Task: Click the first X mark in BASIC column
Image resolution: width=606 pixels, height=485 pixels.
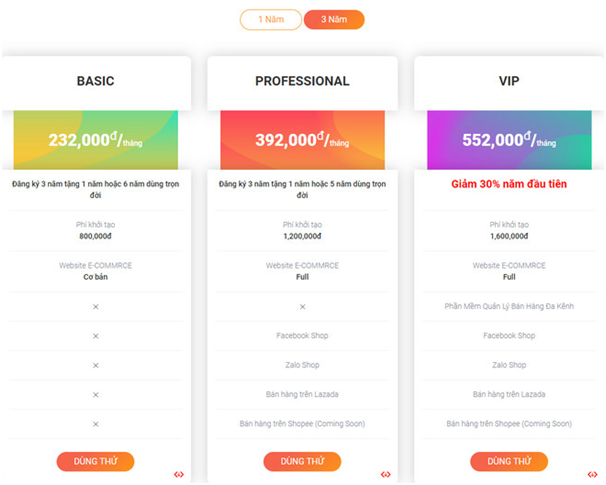Action: [96, 307]
